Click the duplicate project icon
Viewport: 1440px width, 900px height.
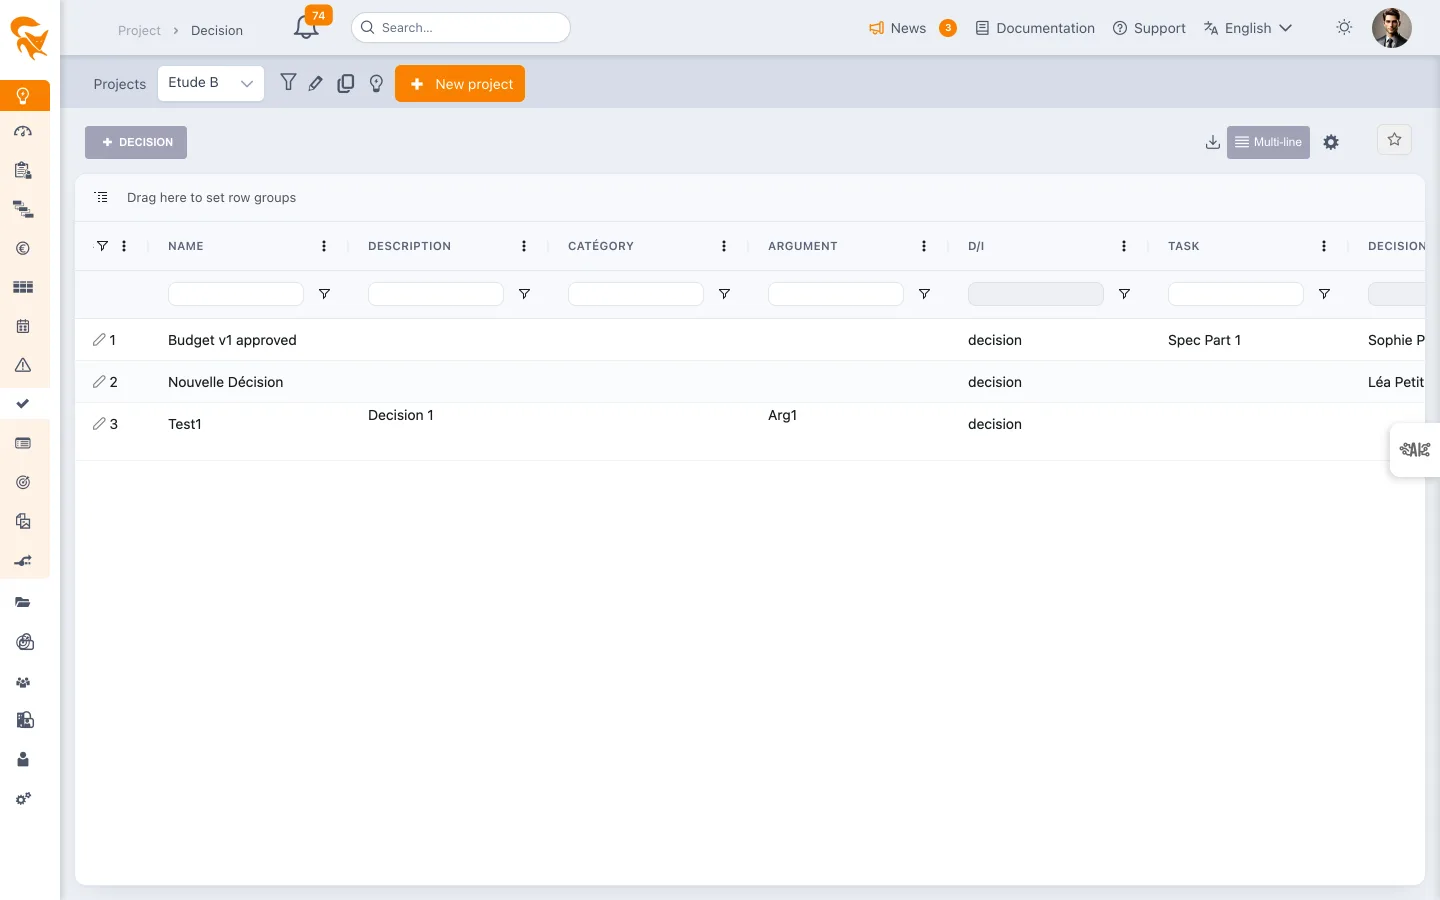pos(346,84)
